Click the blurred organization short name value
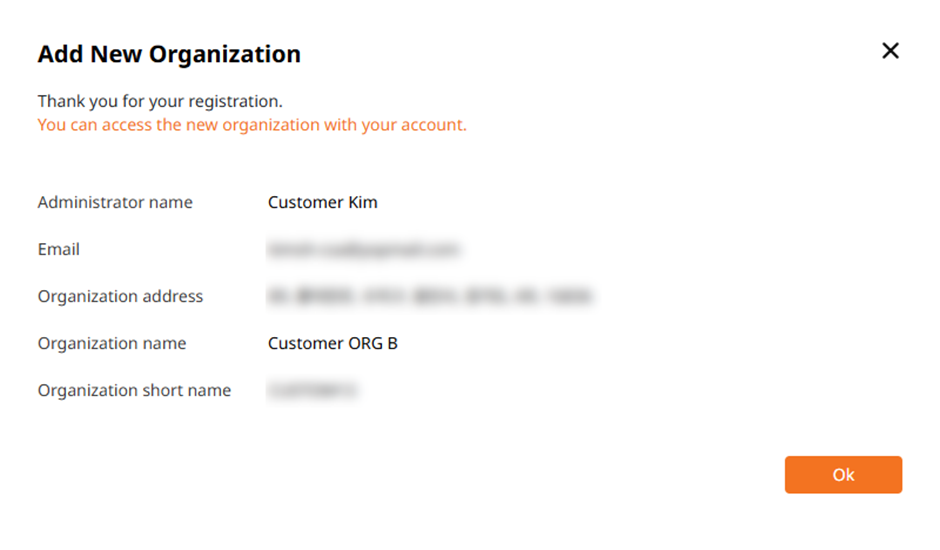The image size is (940, 550). coord(312,390)
